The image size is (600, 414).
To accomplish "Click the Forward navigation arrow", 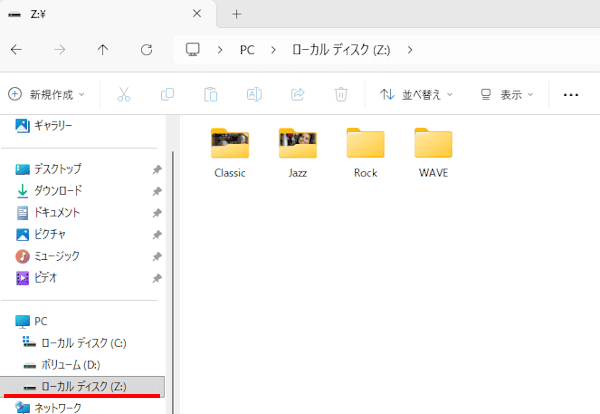I will (x=59, y=50).
